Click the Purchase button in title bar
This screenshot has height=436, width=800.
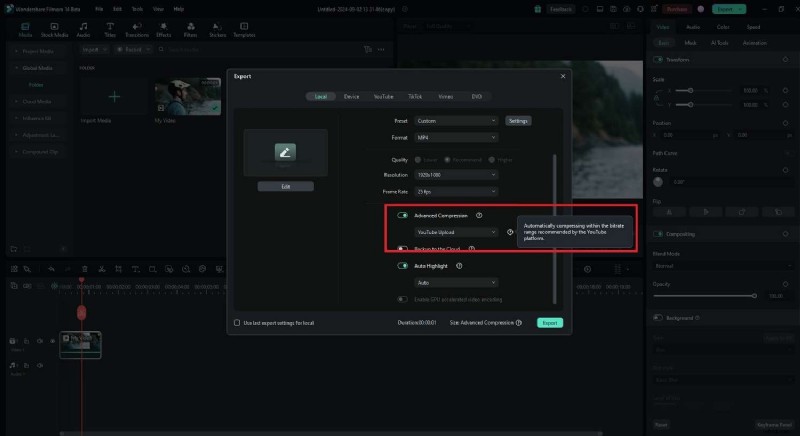[677, 9]
